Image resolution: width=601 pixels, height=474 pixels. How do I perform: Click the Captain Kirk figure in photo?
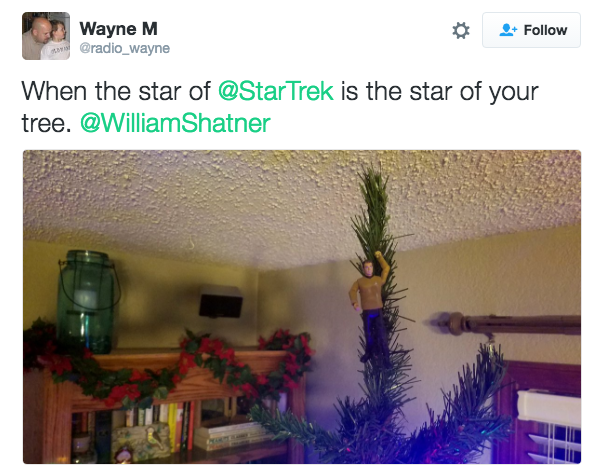370,307
